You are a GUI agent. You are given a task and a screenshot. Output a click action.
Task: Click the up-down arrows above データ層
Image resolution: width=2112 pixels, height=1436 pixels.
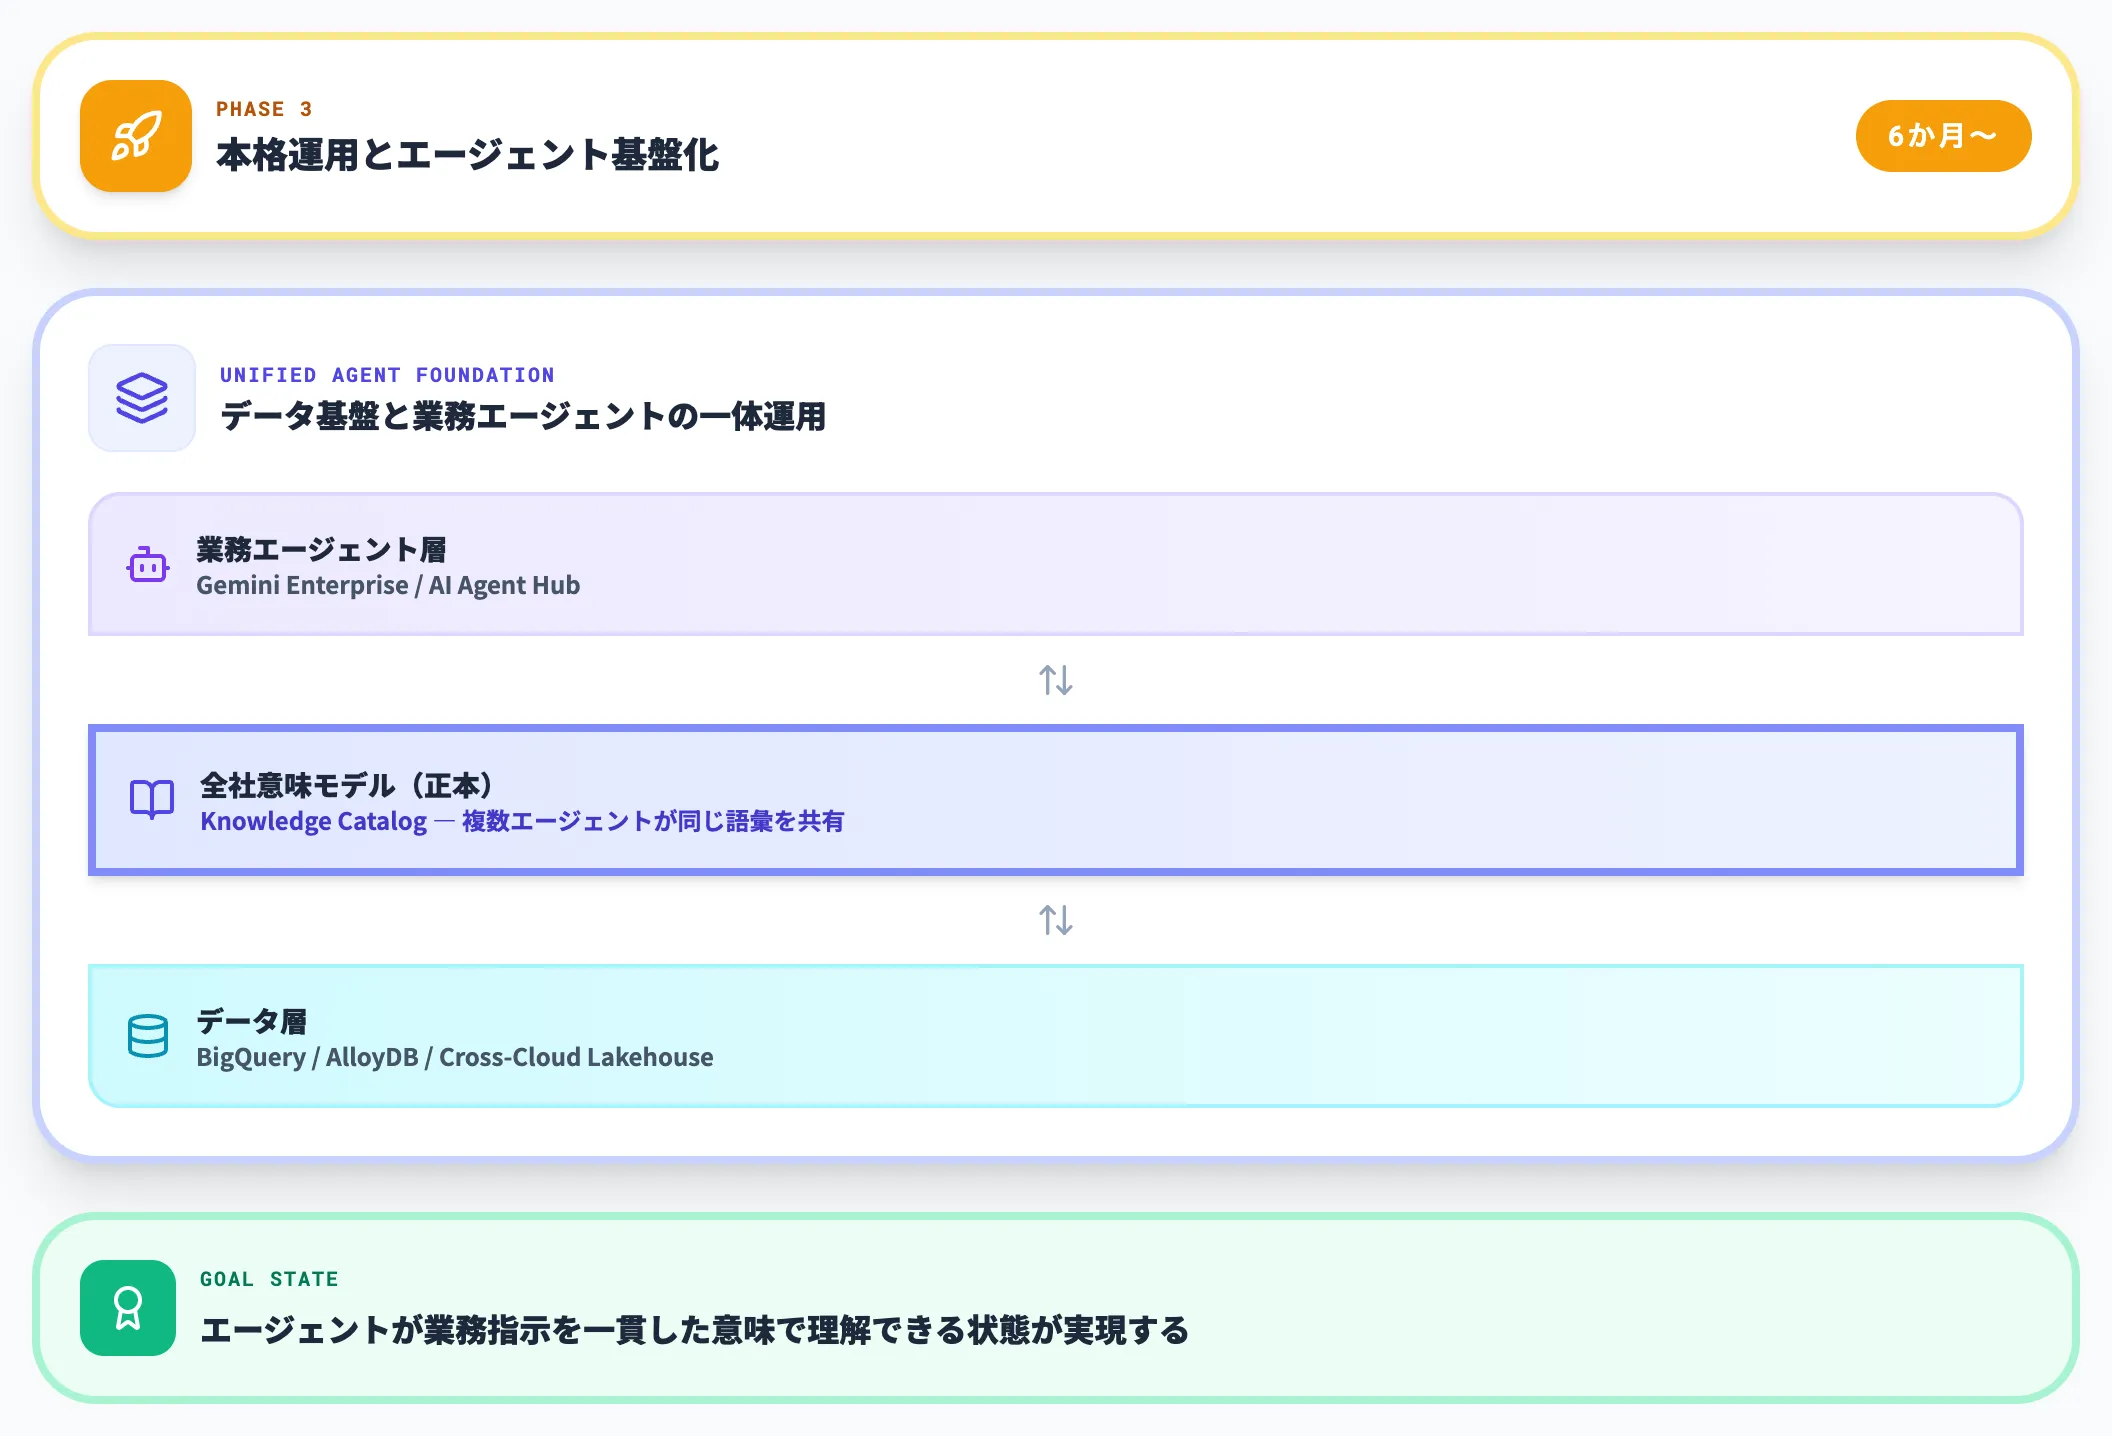[x=1056, y=921]
